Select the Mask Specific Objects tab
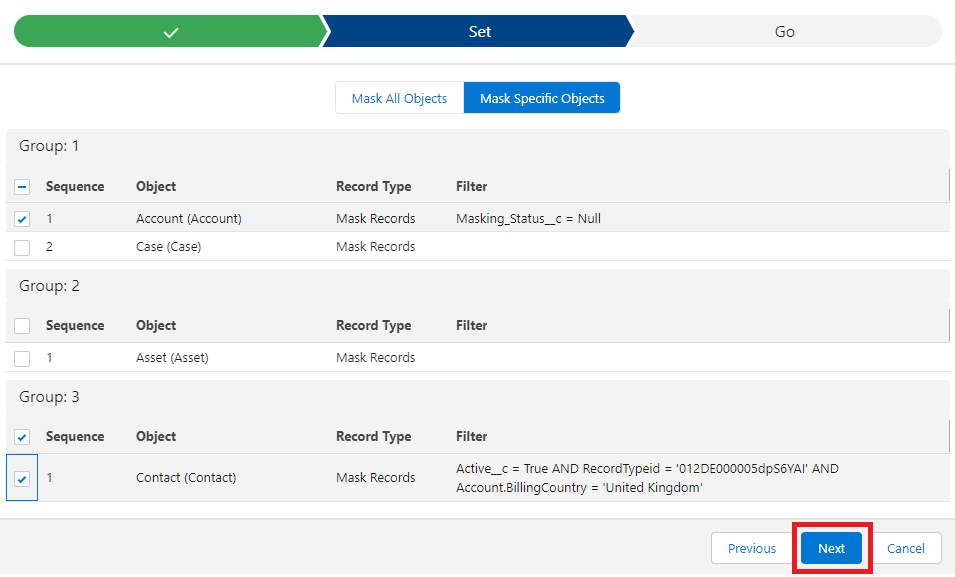The image size is (955, 577). click(x=541, y=97)
